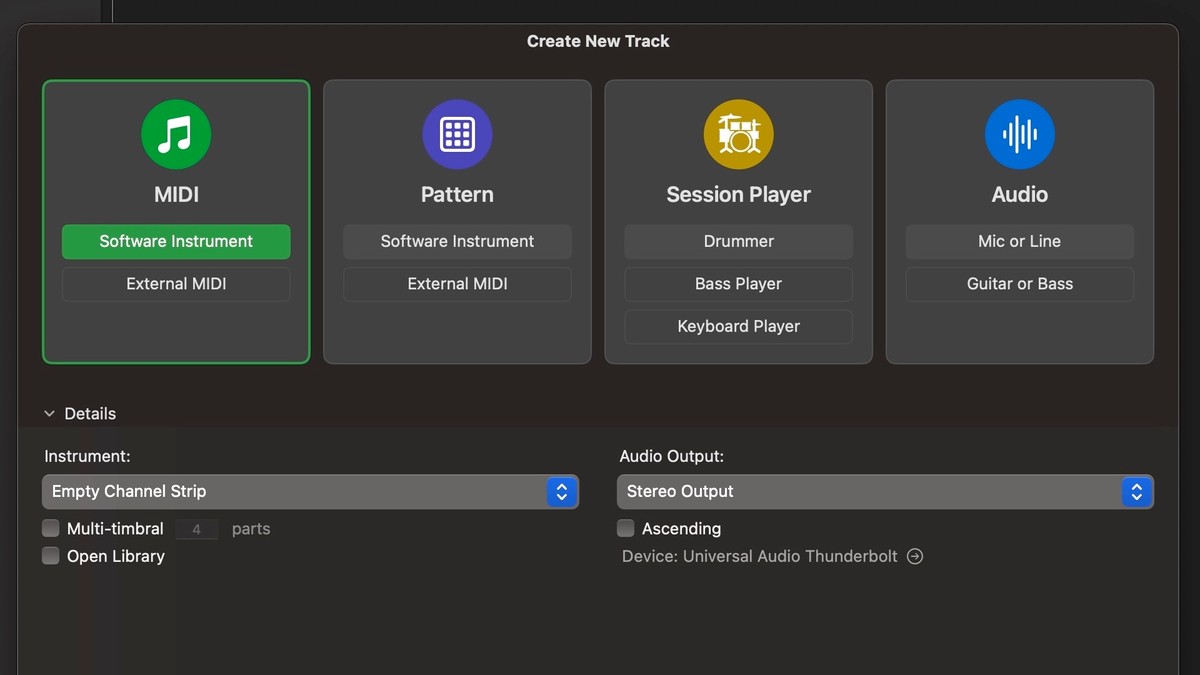
Task: Click the purple Pattern grid icon
Action: click(x=457, y=134)
